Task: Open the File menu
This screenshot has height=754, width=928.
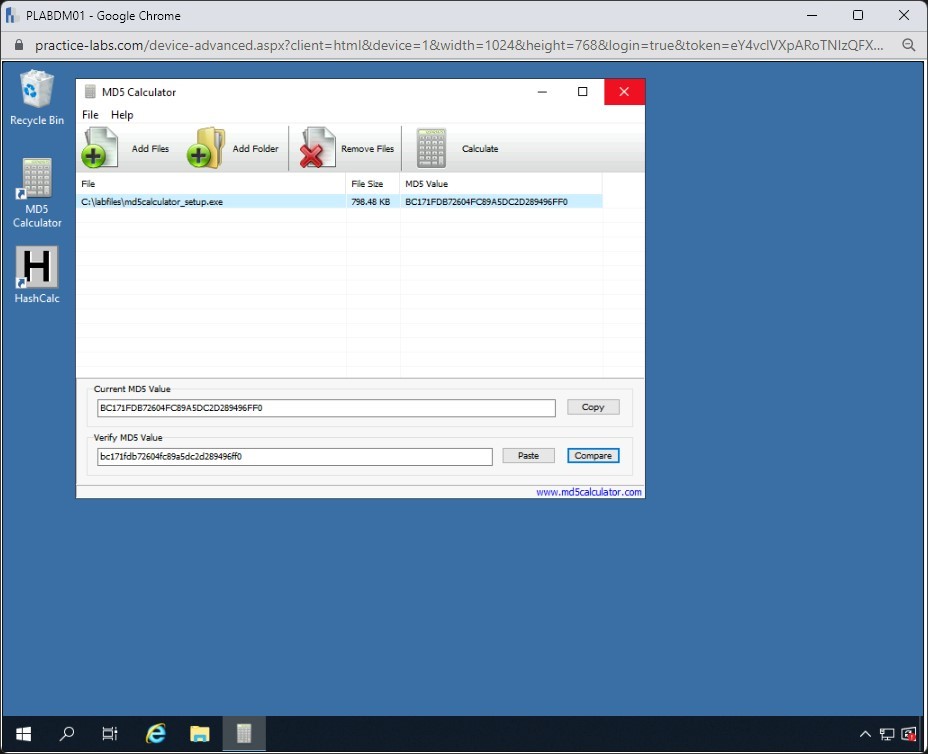Action: pyautogui.click(x=90, y=115)
